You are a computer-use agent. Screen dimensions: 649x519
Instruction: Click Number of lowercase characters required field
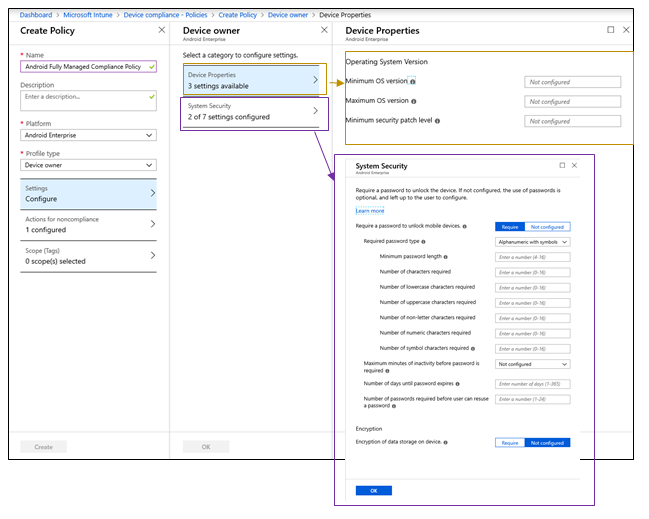533,288
